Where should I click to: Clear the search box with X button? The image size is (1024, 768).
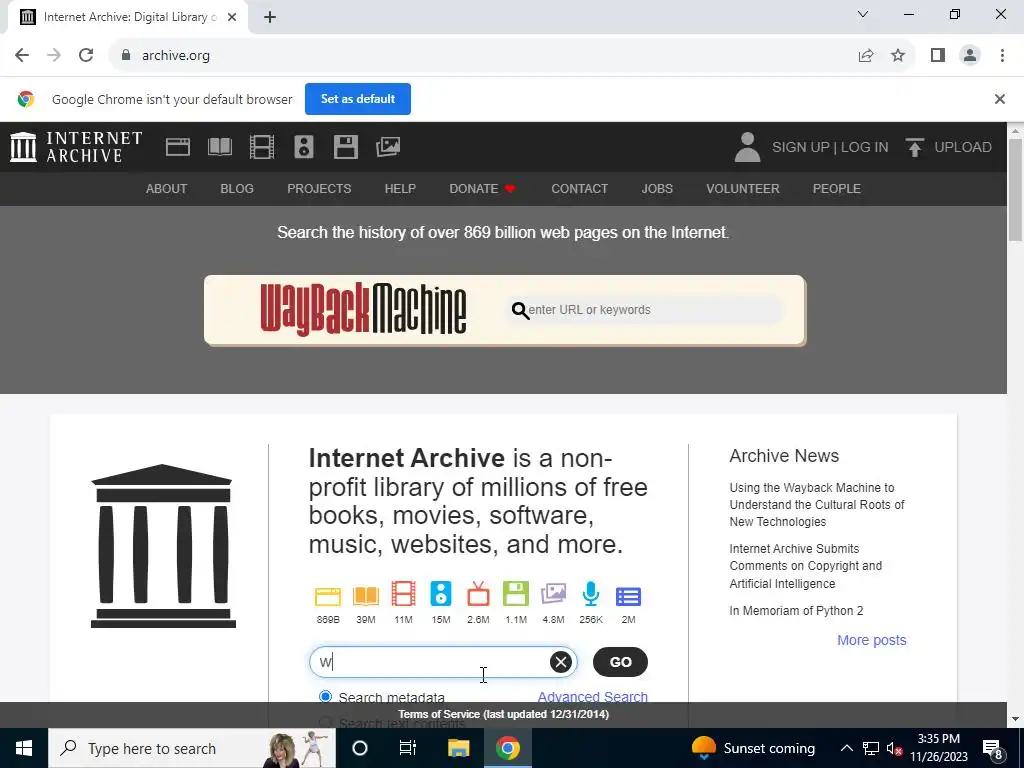tap(560, 662)
